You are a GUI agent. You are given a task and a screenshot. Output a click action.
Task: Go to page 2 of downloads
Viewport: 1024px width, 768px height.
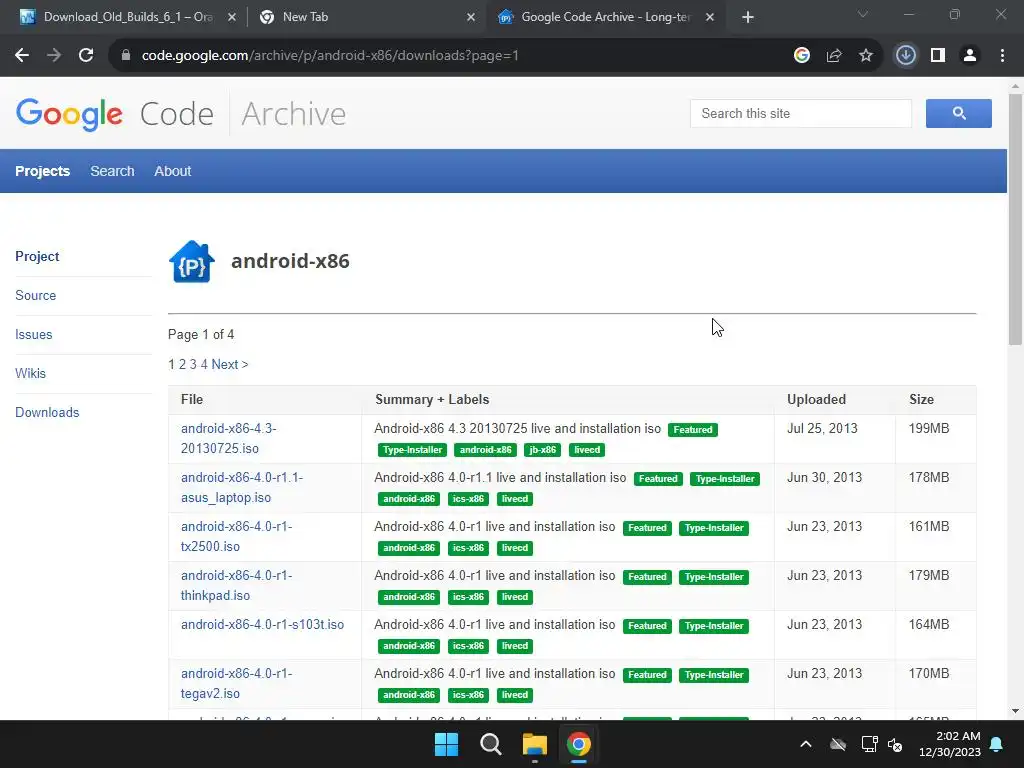pos(182,364)
